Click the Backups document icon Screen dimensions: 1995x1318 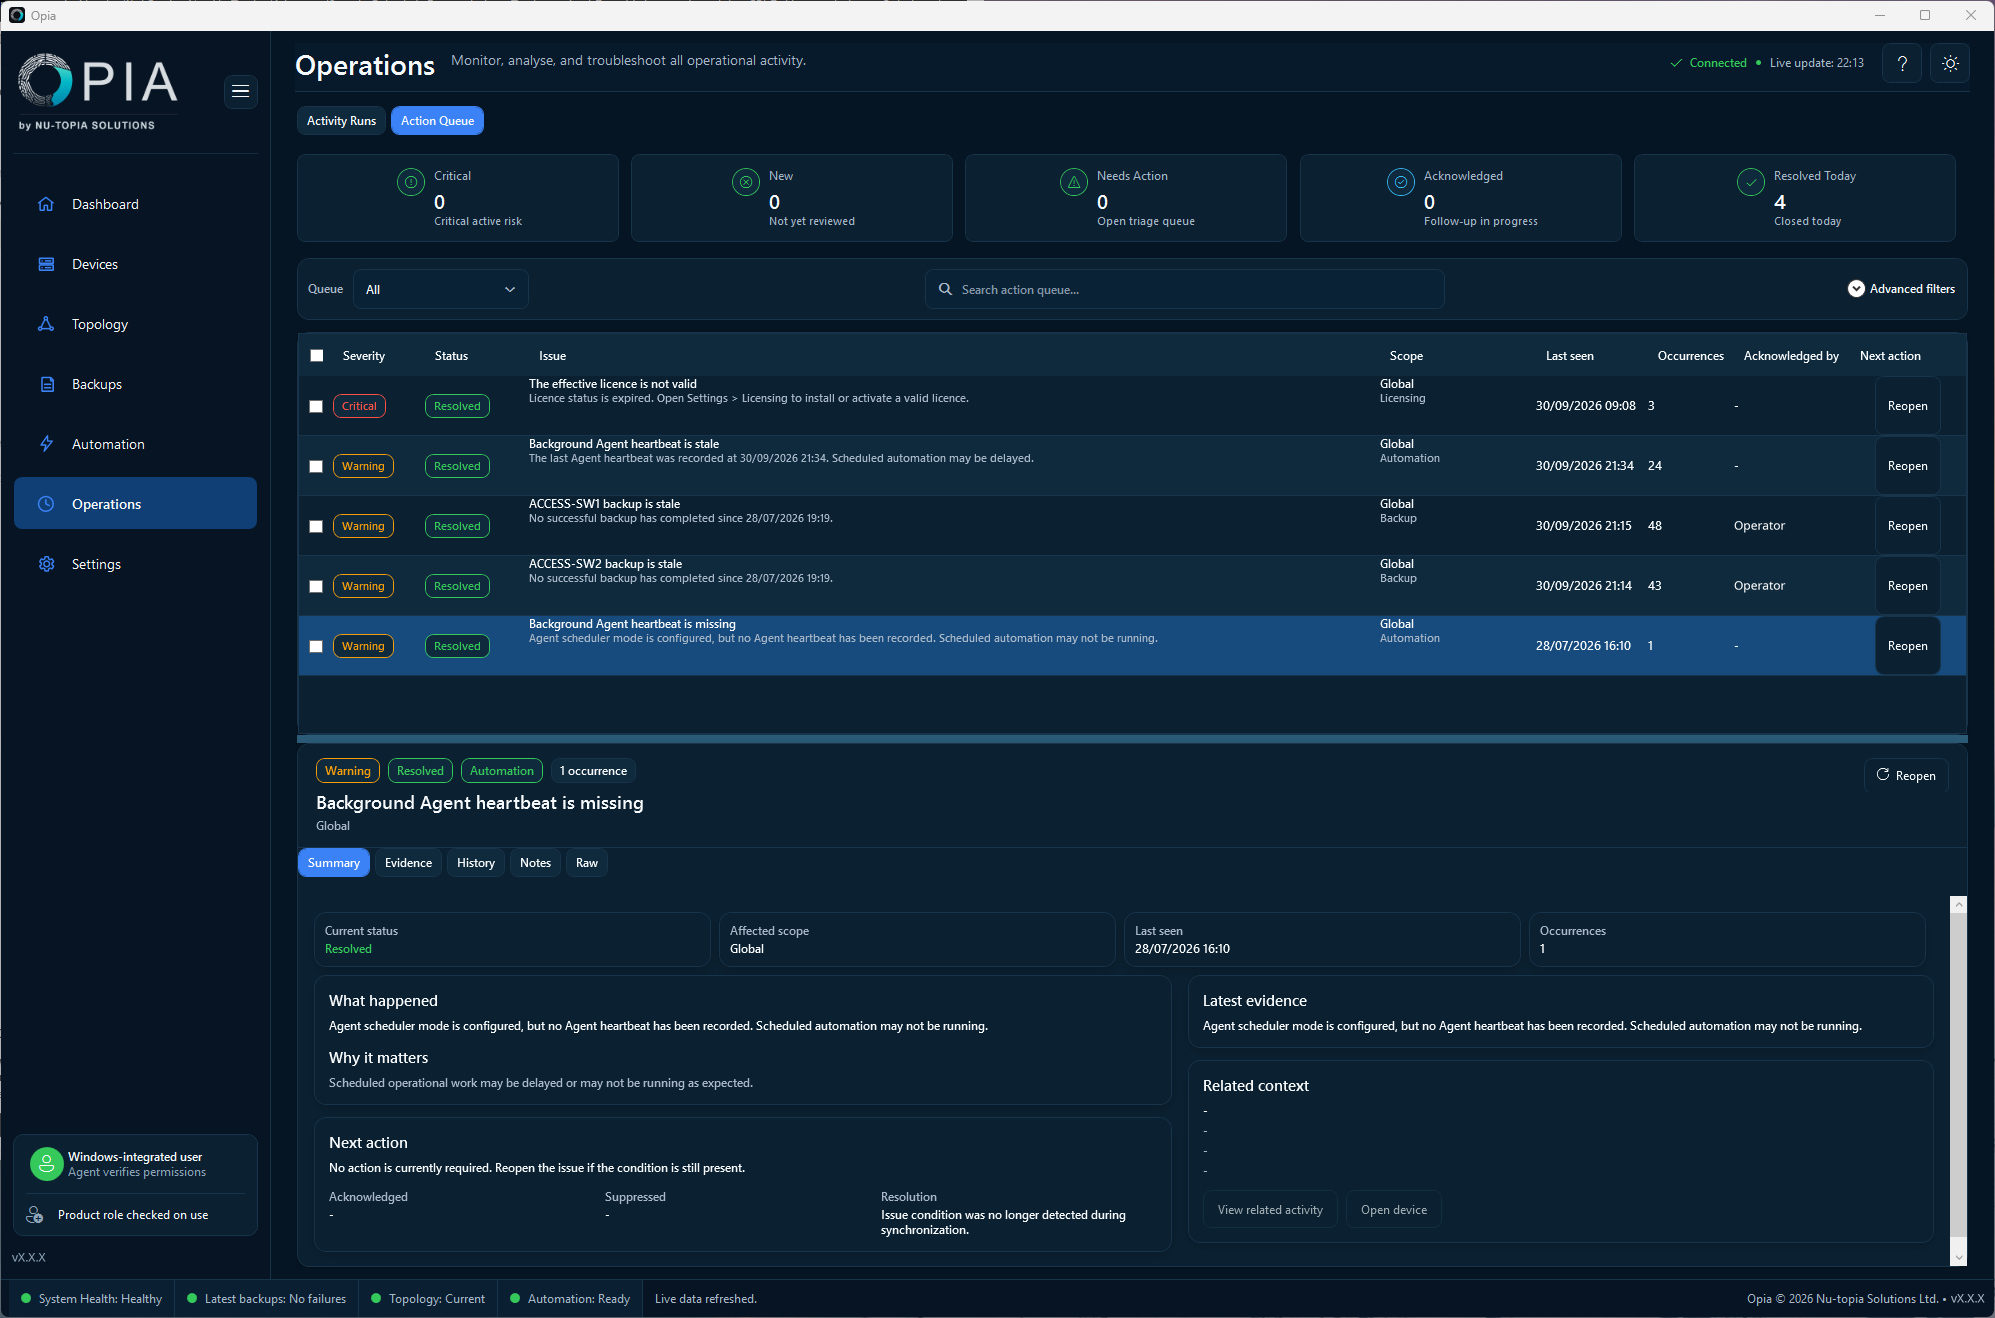pos(46,384)
